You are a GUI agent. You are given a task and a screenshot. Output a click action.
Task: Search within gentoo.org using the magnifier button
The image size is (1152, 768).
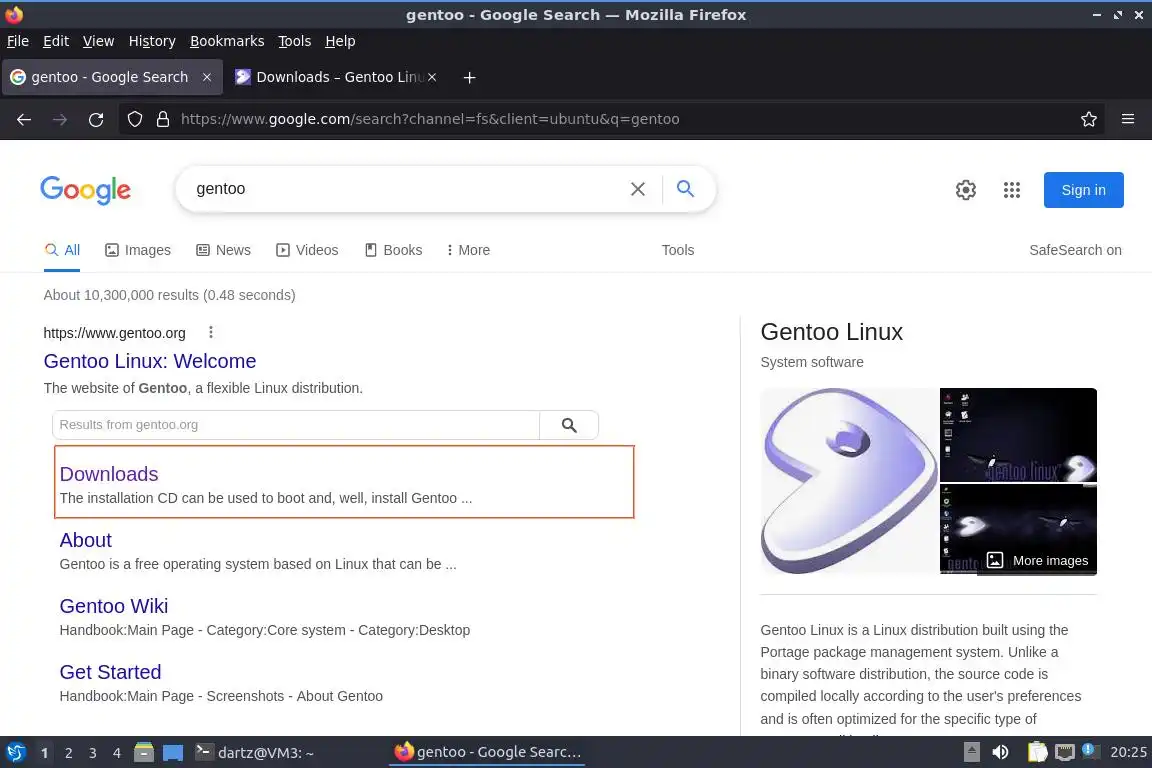569,425
